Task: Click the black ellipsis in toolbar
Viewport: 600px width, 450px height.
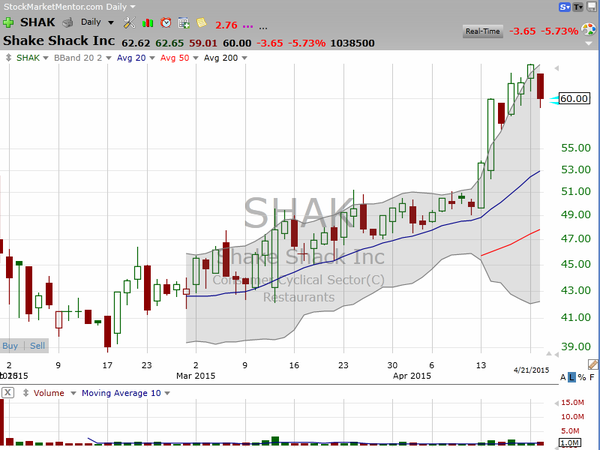Action: click(263, 28)
